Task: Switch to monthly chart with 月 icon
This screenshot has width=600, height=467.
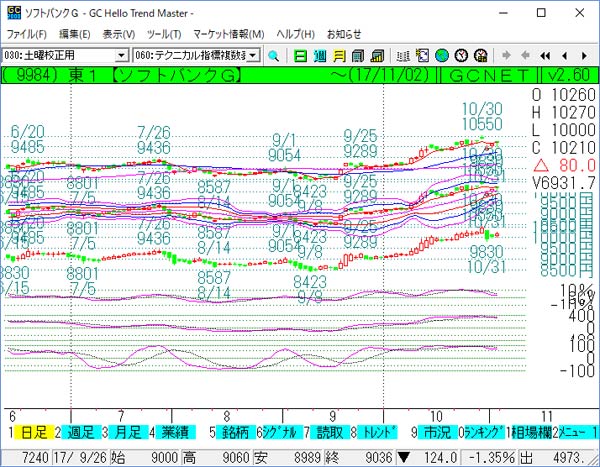Action: [x=339, y=56]
